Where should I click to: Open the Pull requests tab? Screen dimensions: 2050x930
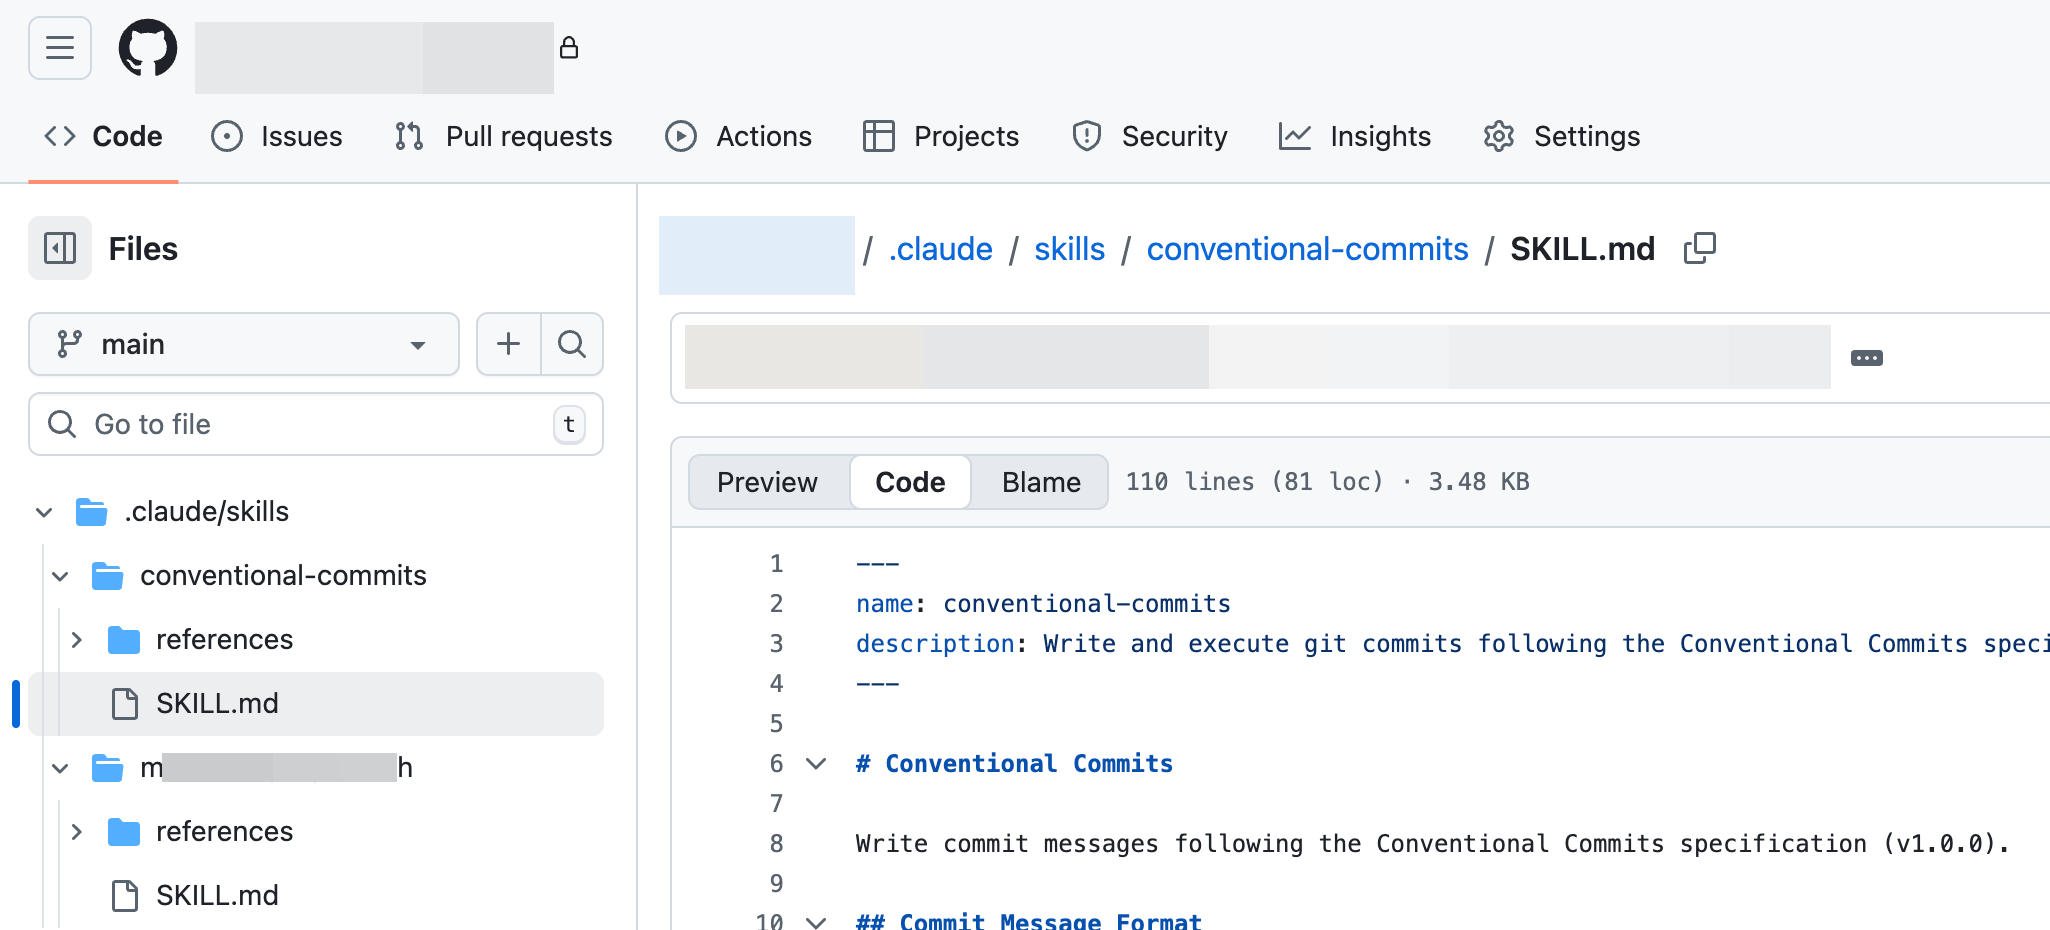pyautogui.click(x=504, y=136)
